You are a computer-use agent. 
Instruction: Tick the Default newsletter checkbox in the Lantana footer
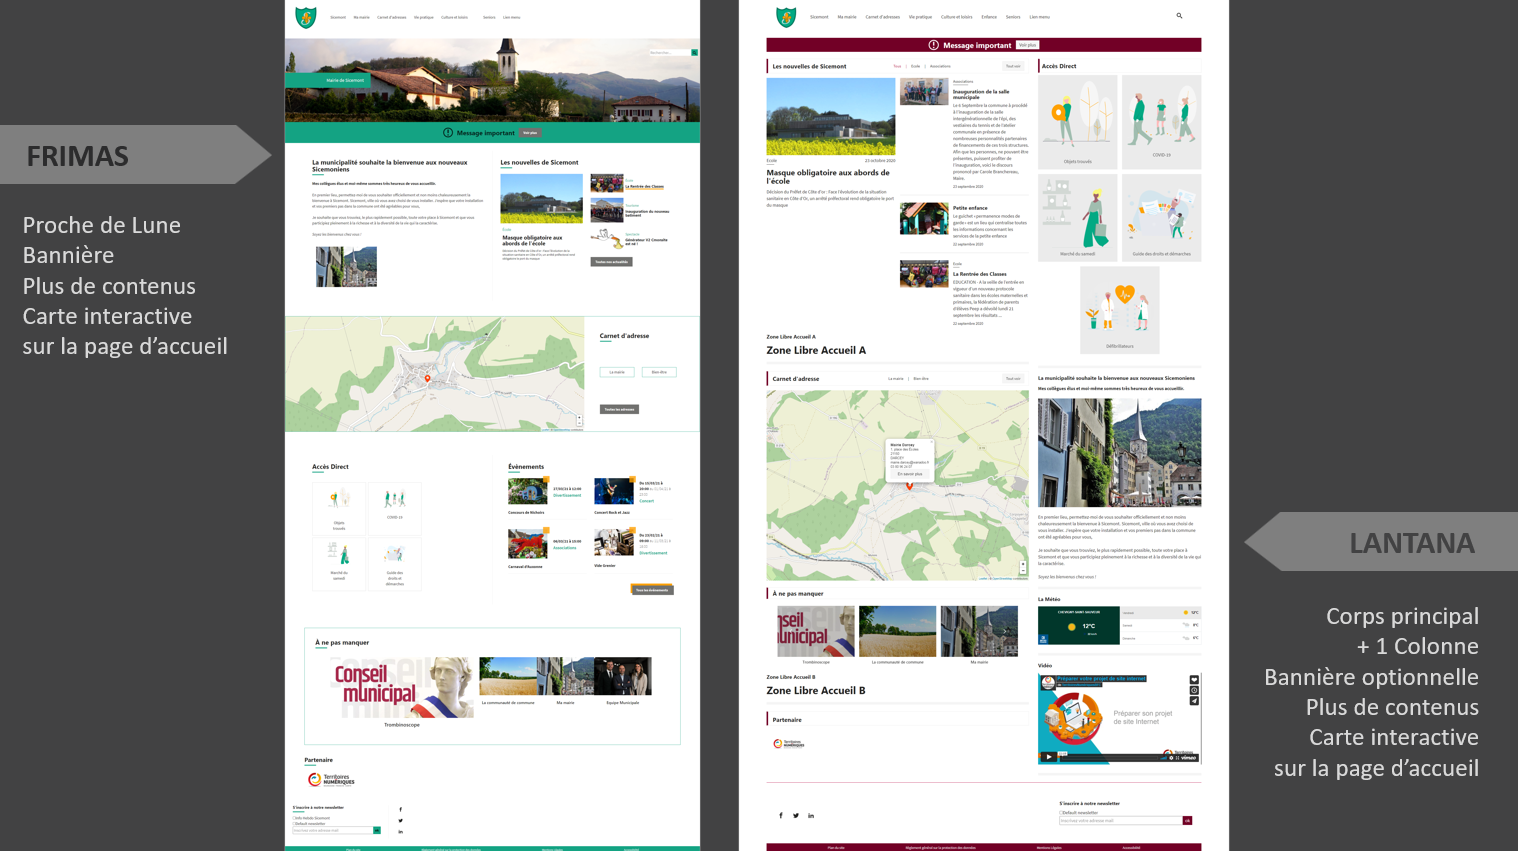tap(1061, 812)
